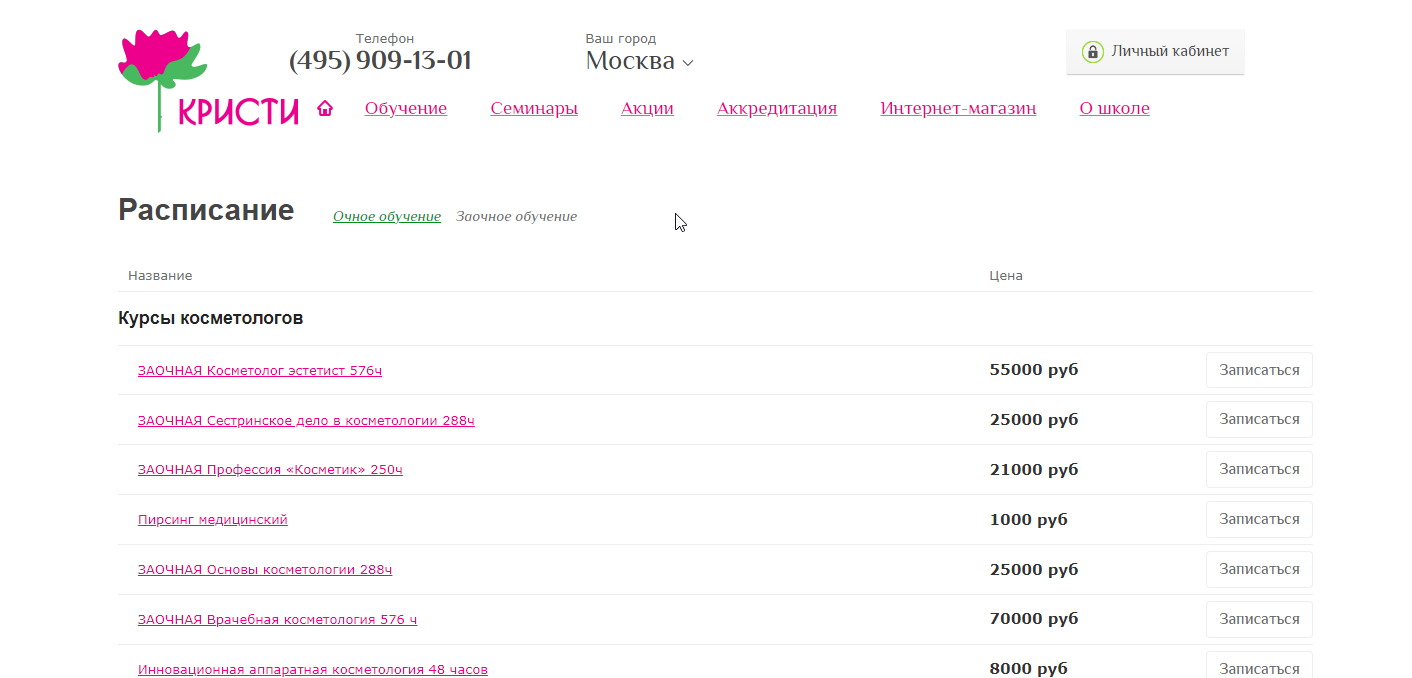
Task: Click the phone number (495) 909-13-01
Action: click(380, 61)
